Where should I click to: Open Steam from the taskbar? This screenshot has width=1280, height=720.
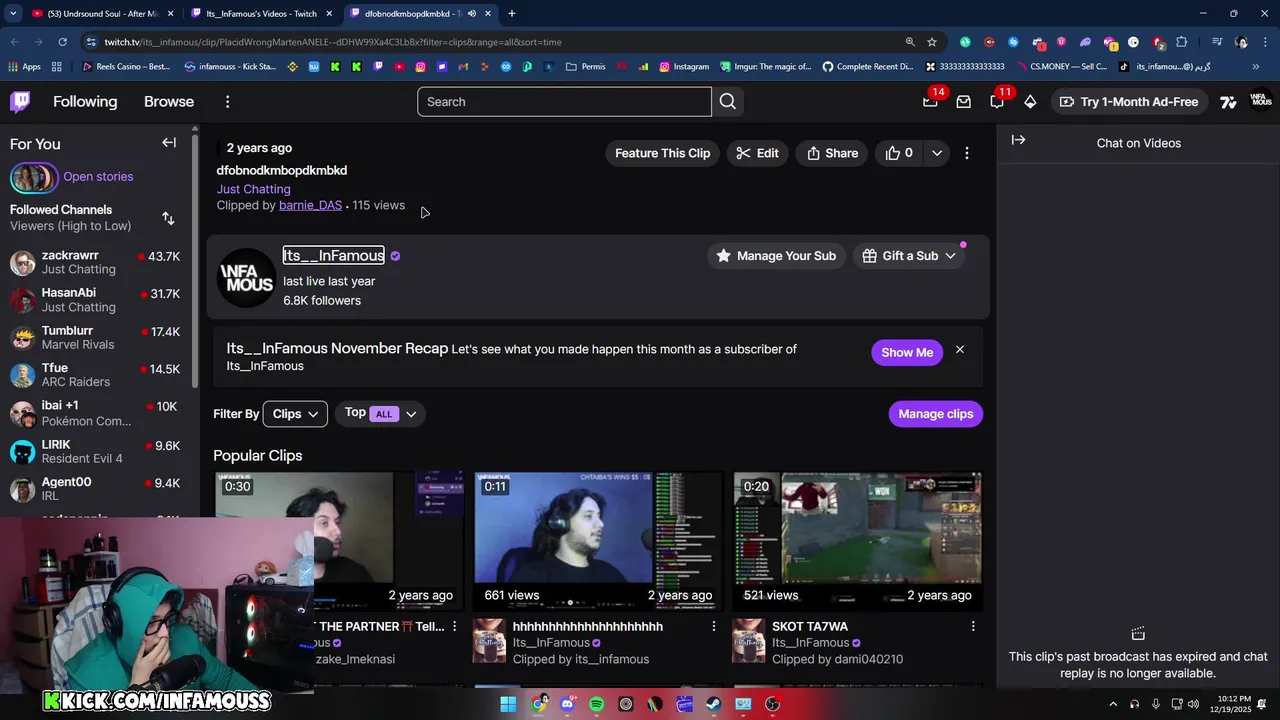coord(714,704)
